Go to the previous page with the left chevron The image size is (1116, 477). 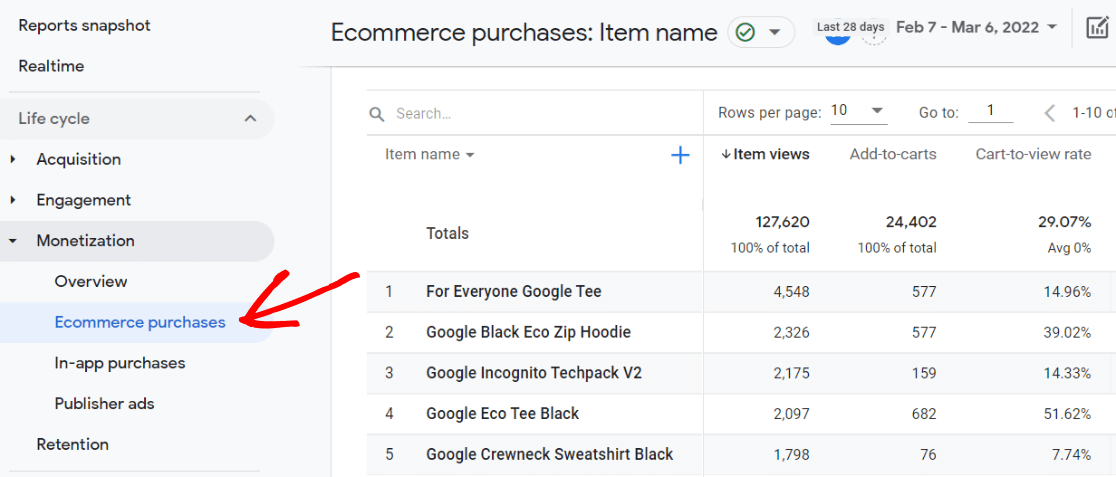point(1049,112)
